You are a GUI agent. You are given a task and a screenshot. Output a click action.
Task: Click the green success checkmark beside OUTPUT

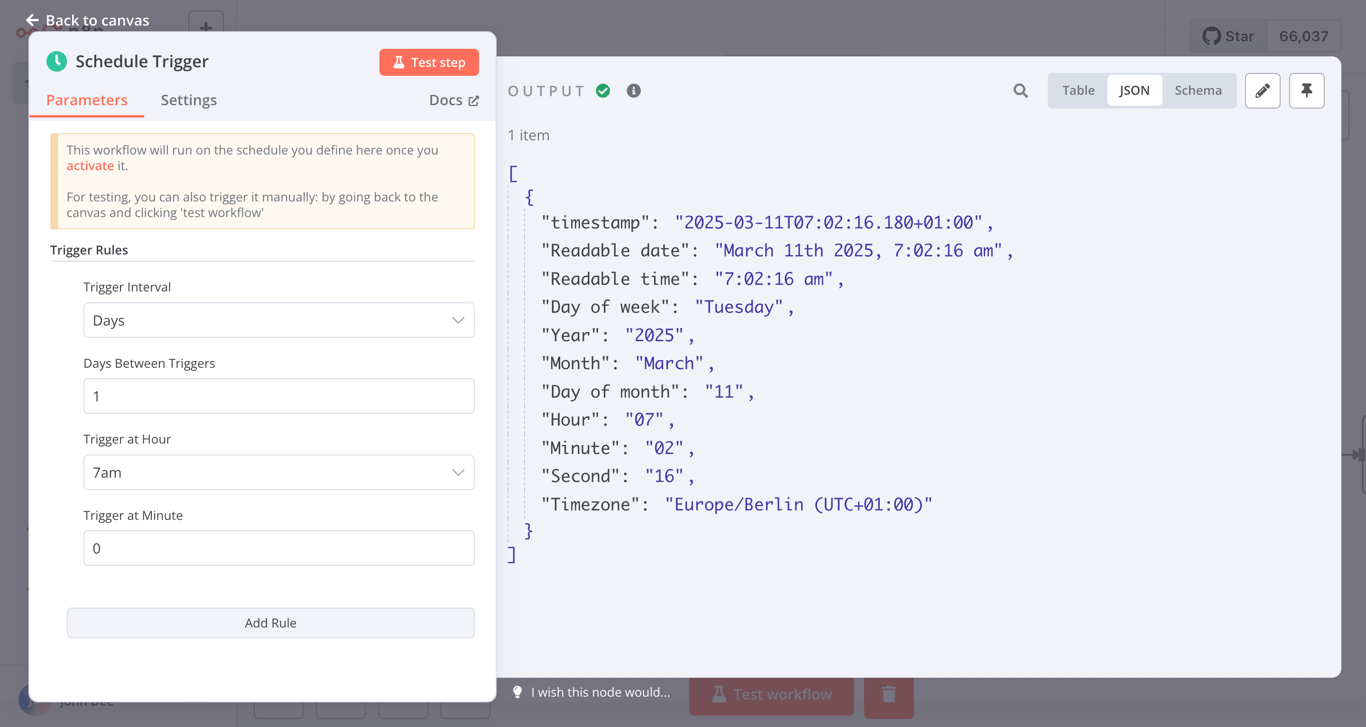[x=603, y=90]
